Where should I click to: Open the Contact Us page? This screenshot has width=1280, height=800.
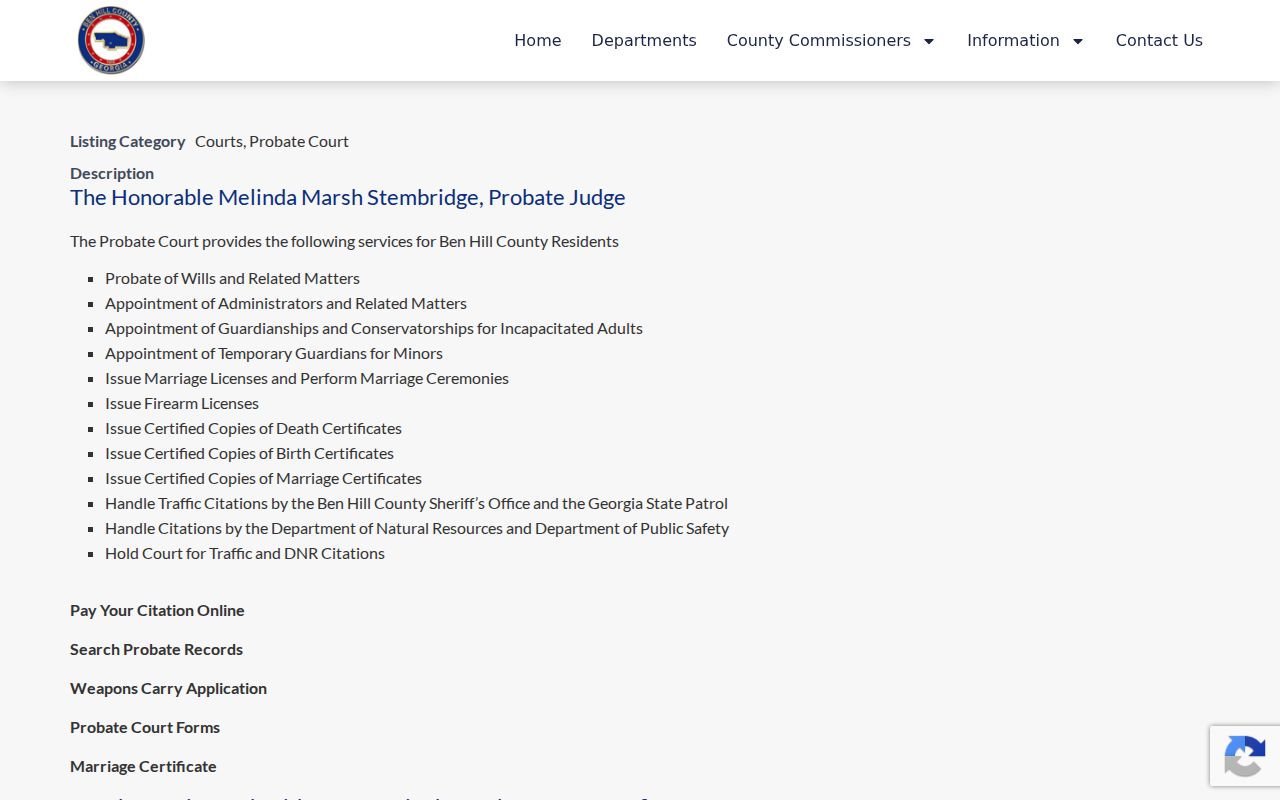tap(1159, 40)
